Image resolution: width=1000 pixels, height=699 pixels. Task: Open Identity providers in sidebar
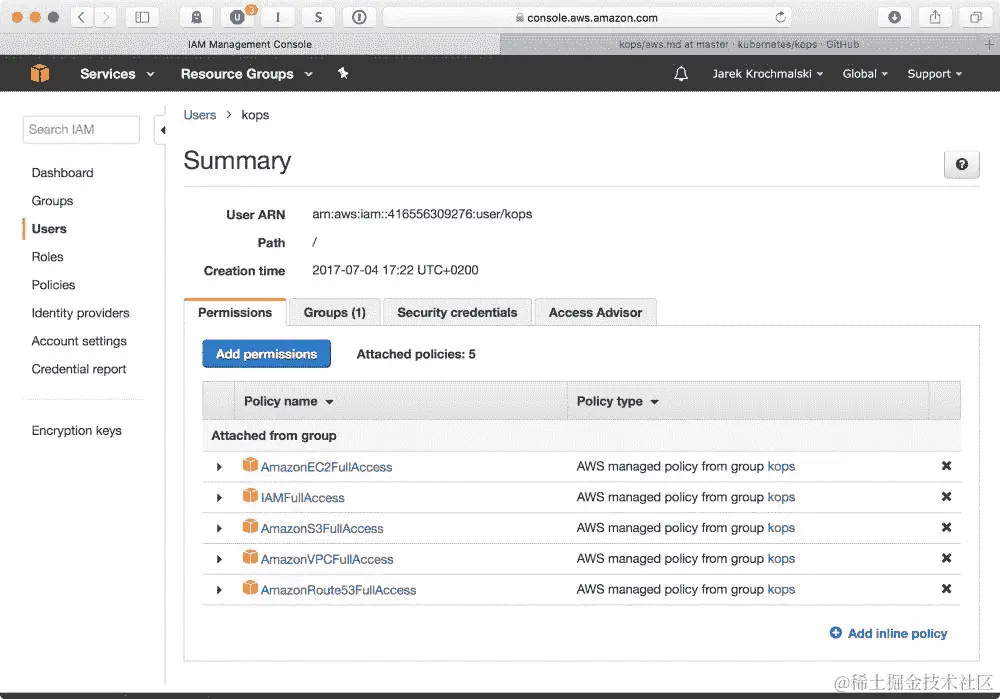80,313
